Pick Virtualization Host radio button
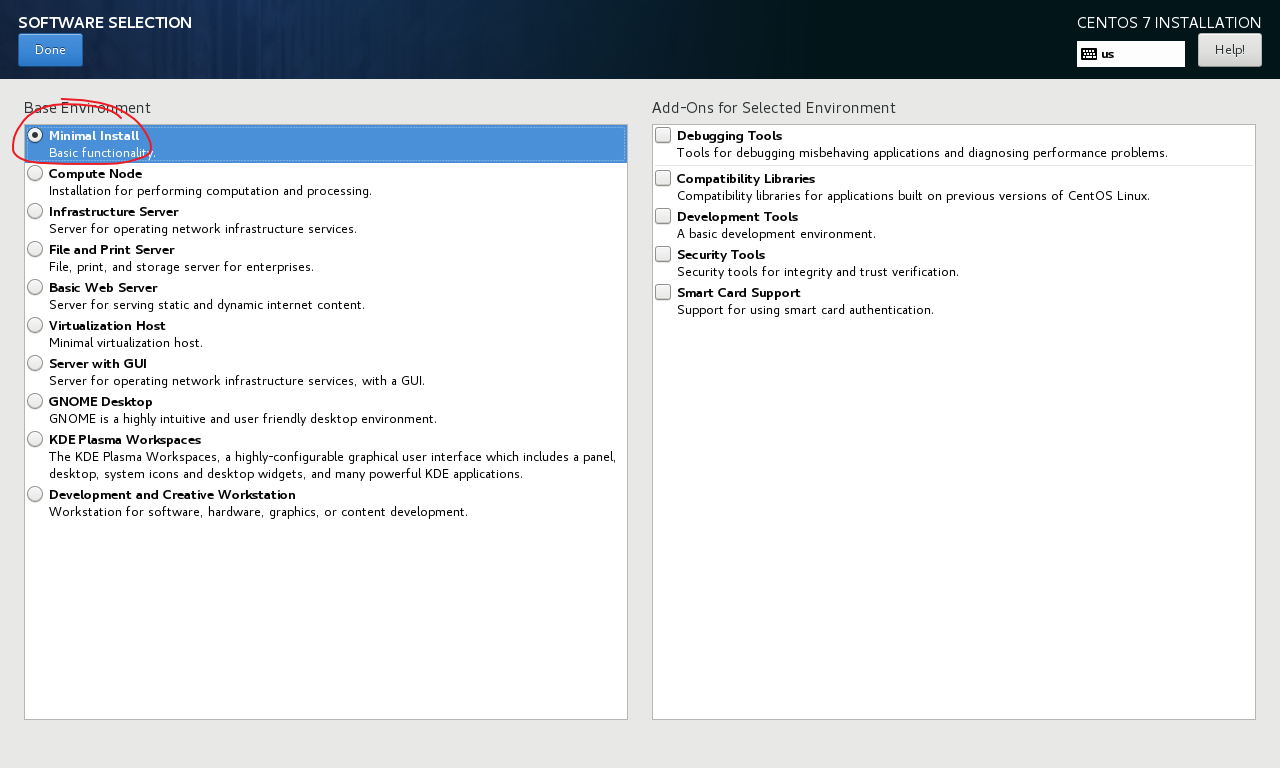The image size is (1280, 768). tap(35, 325)
